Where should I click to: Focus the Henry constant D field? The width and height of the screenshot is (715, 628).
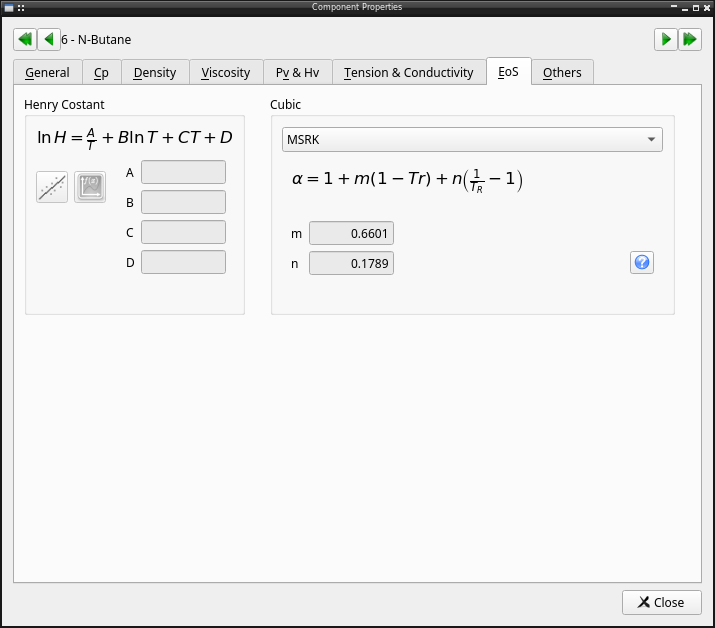click(183, 262)
